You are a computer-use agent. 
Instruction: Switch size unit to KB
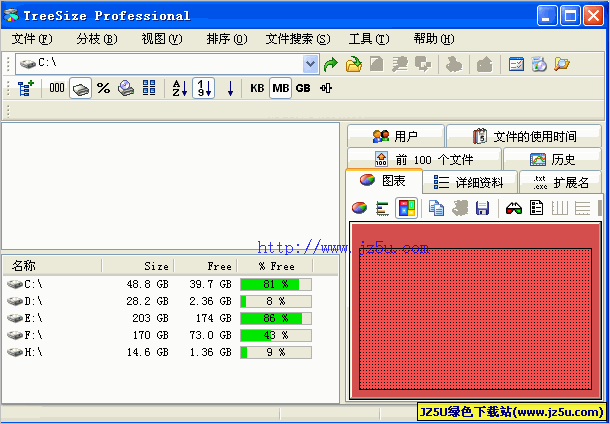(x=257, y=88)
